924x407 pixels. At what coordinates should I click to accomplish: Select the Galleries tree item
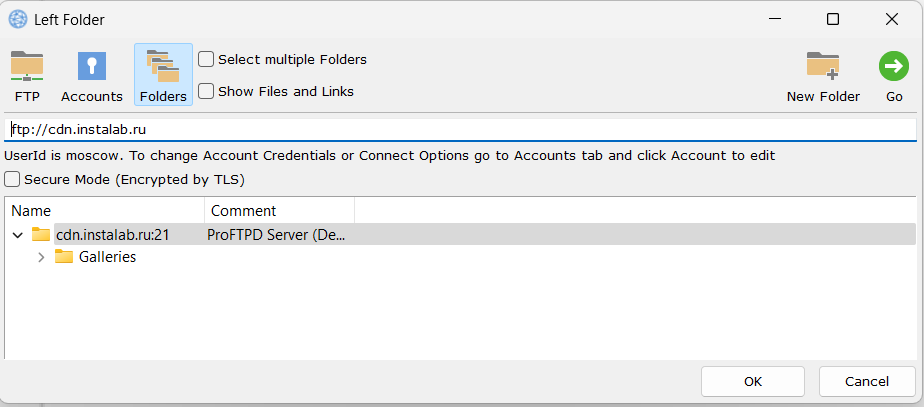click(x=107, y=257)
